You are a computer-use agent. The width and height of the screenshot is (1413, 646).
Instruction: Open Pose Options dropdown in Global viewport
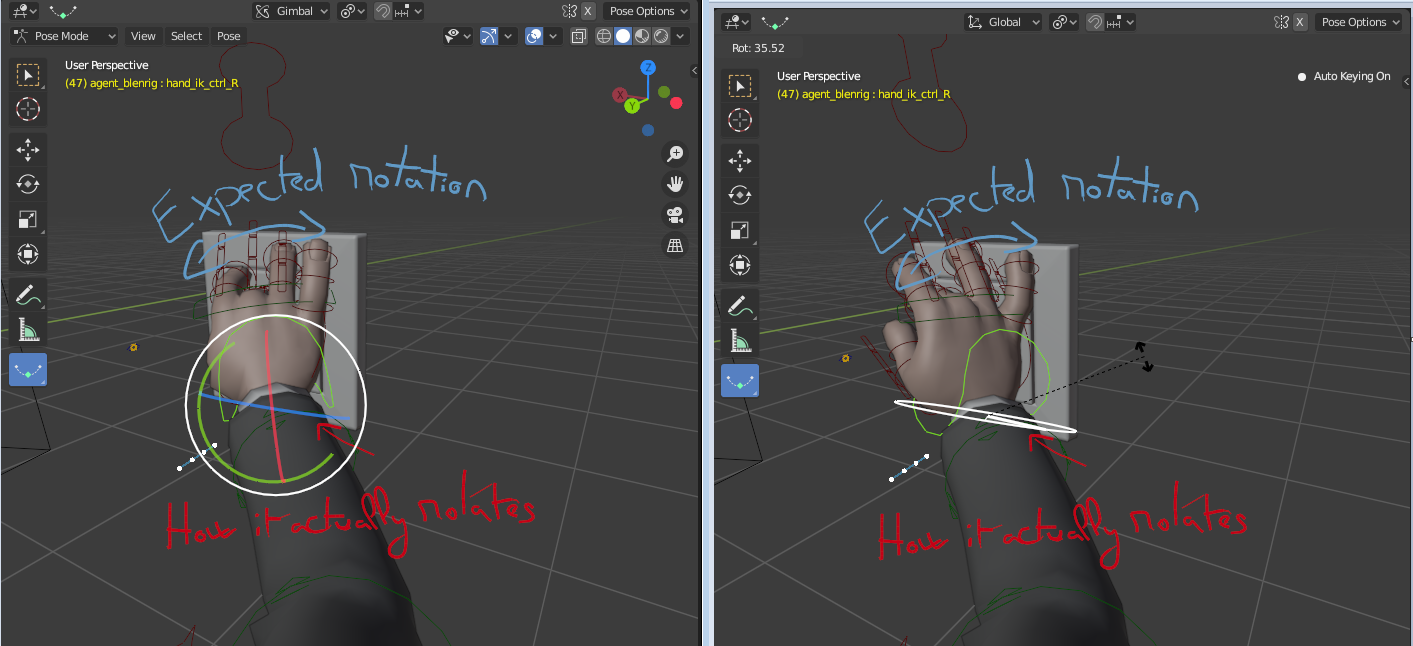tap(1360, 22)
